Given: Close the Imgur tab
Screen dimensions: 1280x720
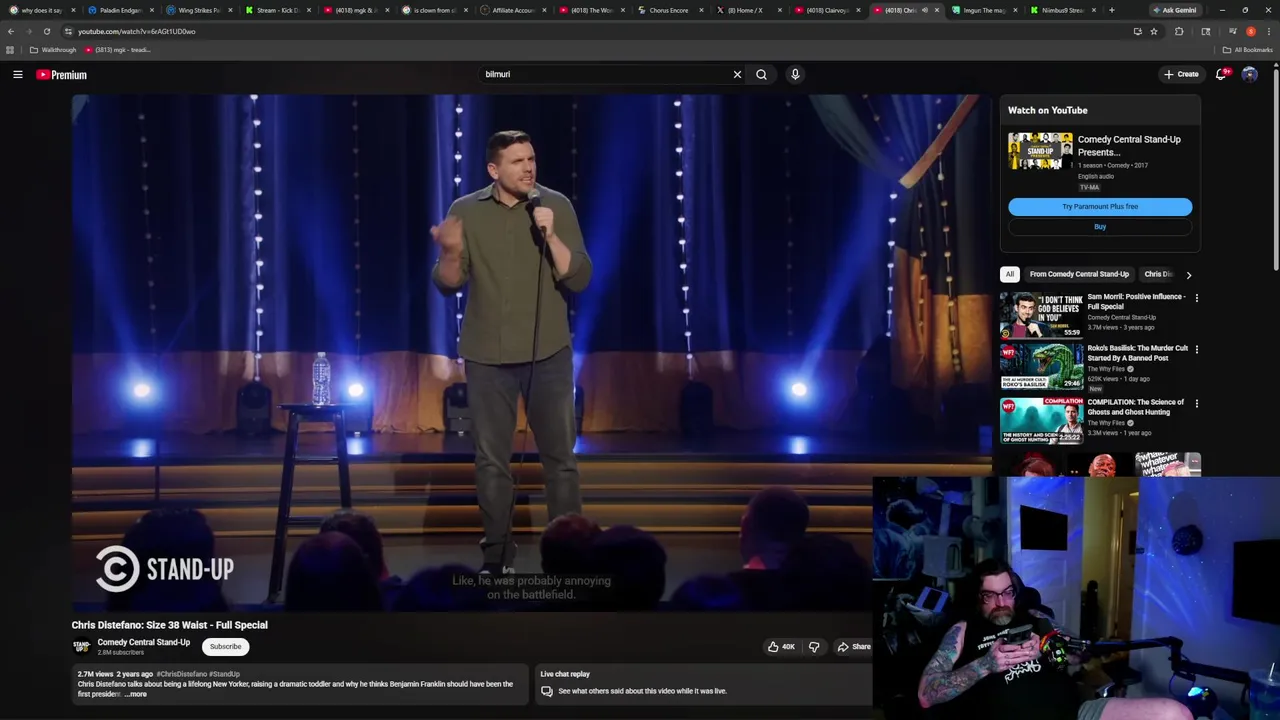Looking at the screenshot, I should (x=1014, y=10).
